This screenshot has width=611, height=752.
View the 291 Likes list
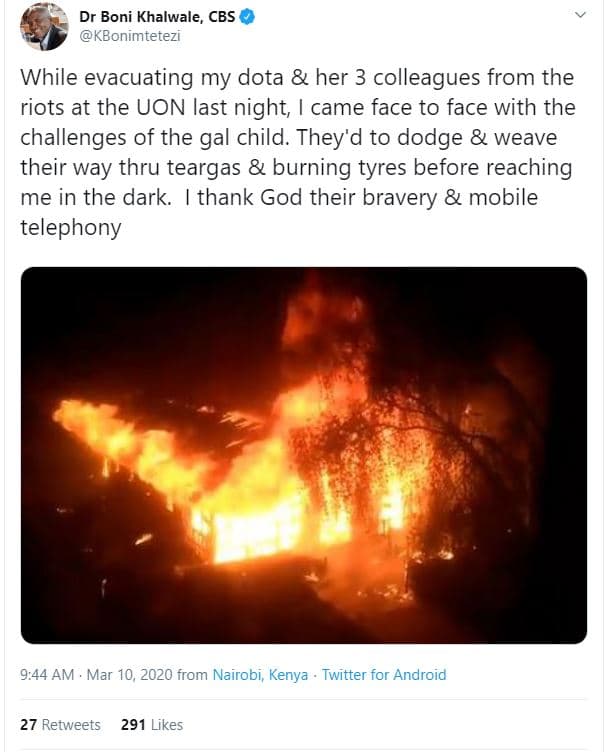click(152, 724)
